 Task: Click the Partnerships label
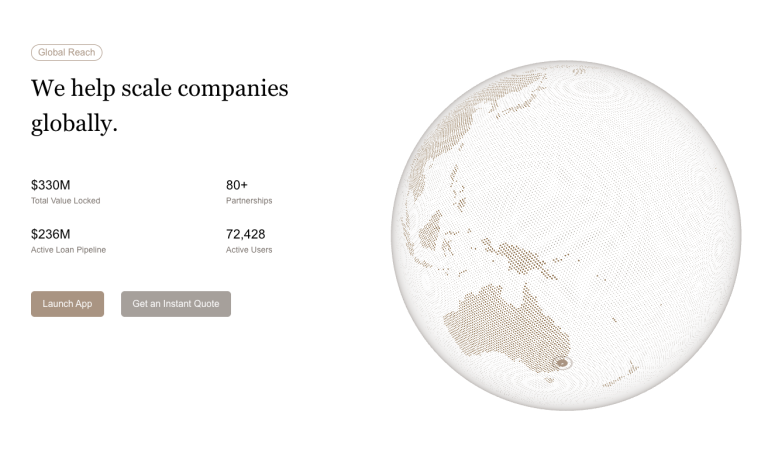[249, 201]
